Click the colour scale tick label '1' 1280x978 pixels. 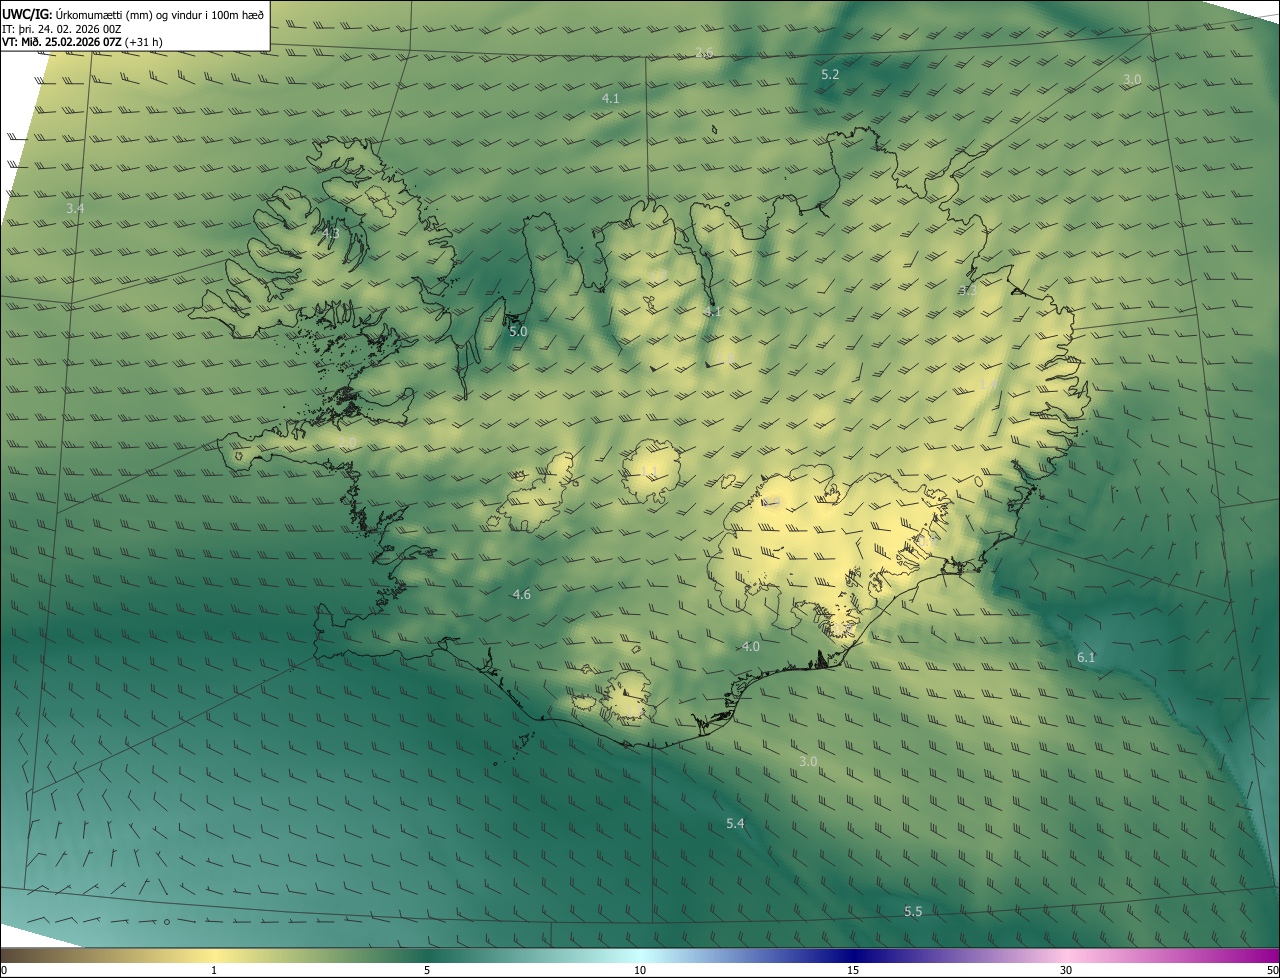(214, 970)
